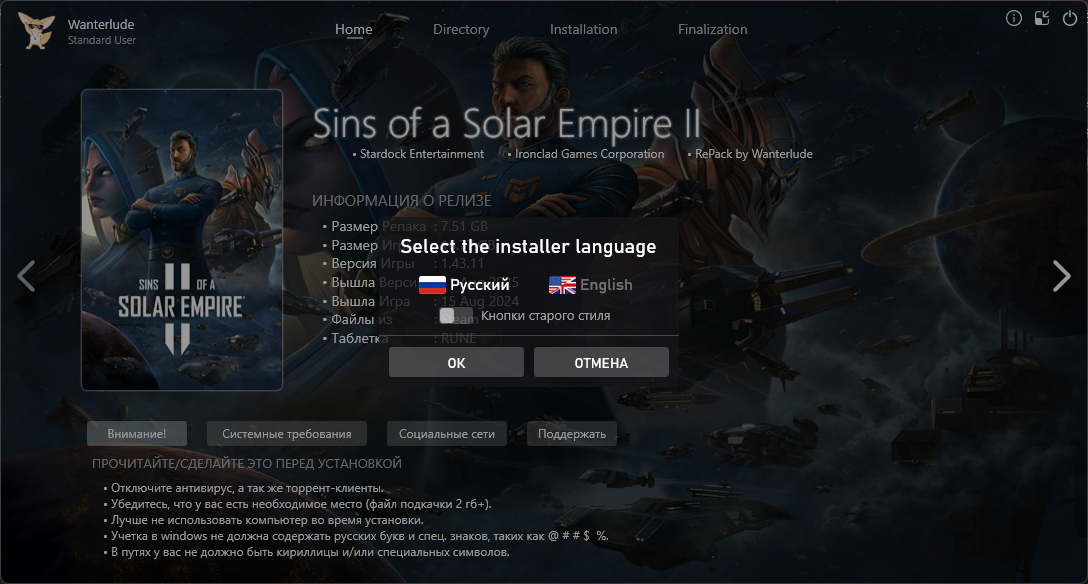Image resolution: width=1088 pixels, height=584 pixels.
Task: Click the ОТМЕНА cancel button
Action: point(601,363)
